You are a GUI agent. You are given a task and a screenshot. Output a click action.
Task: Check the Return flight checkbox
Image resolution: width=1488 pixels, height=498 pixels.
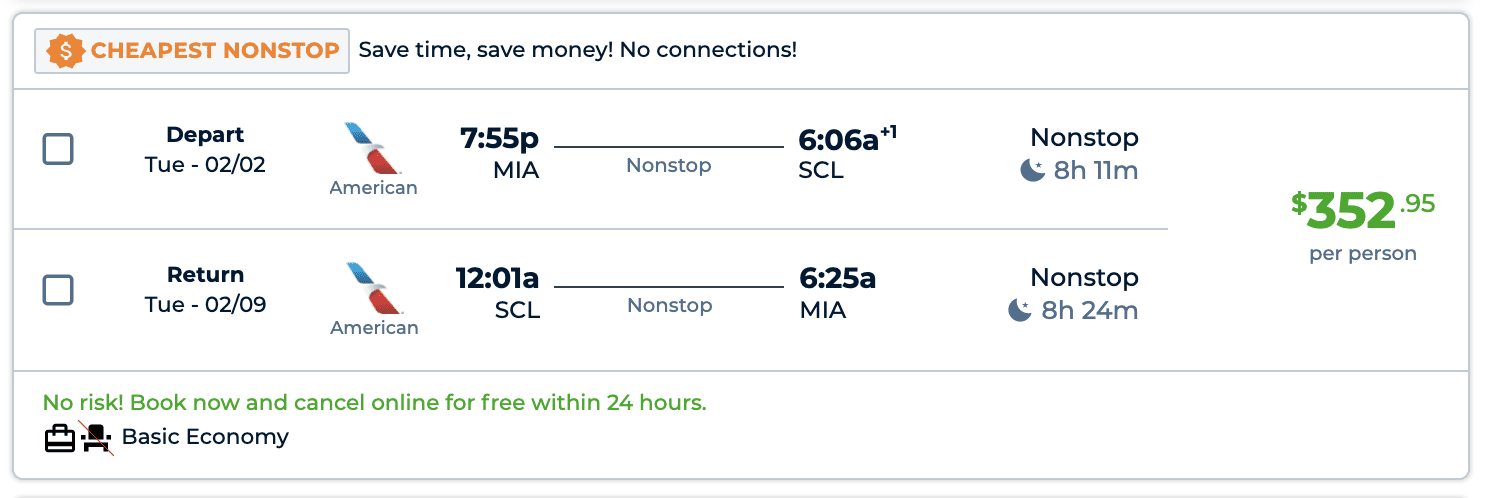pos(58,290)
